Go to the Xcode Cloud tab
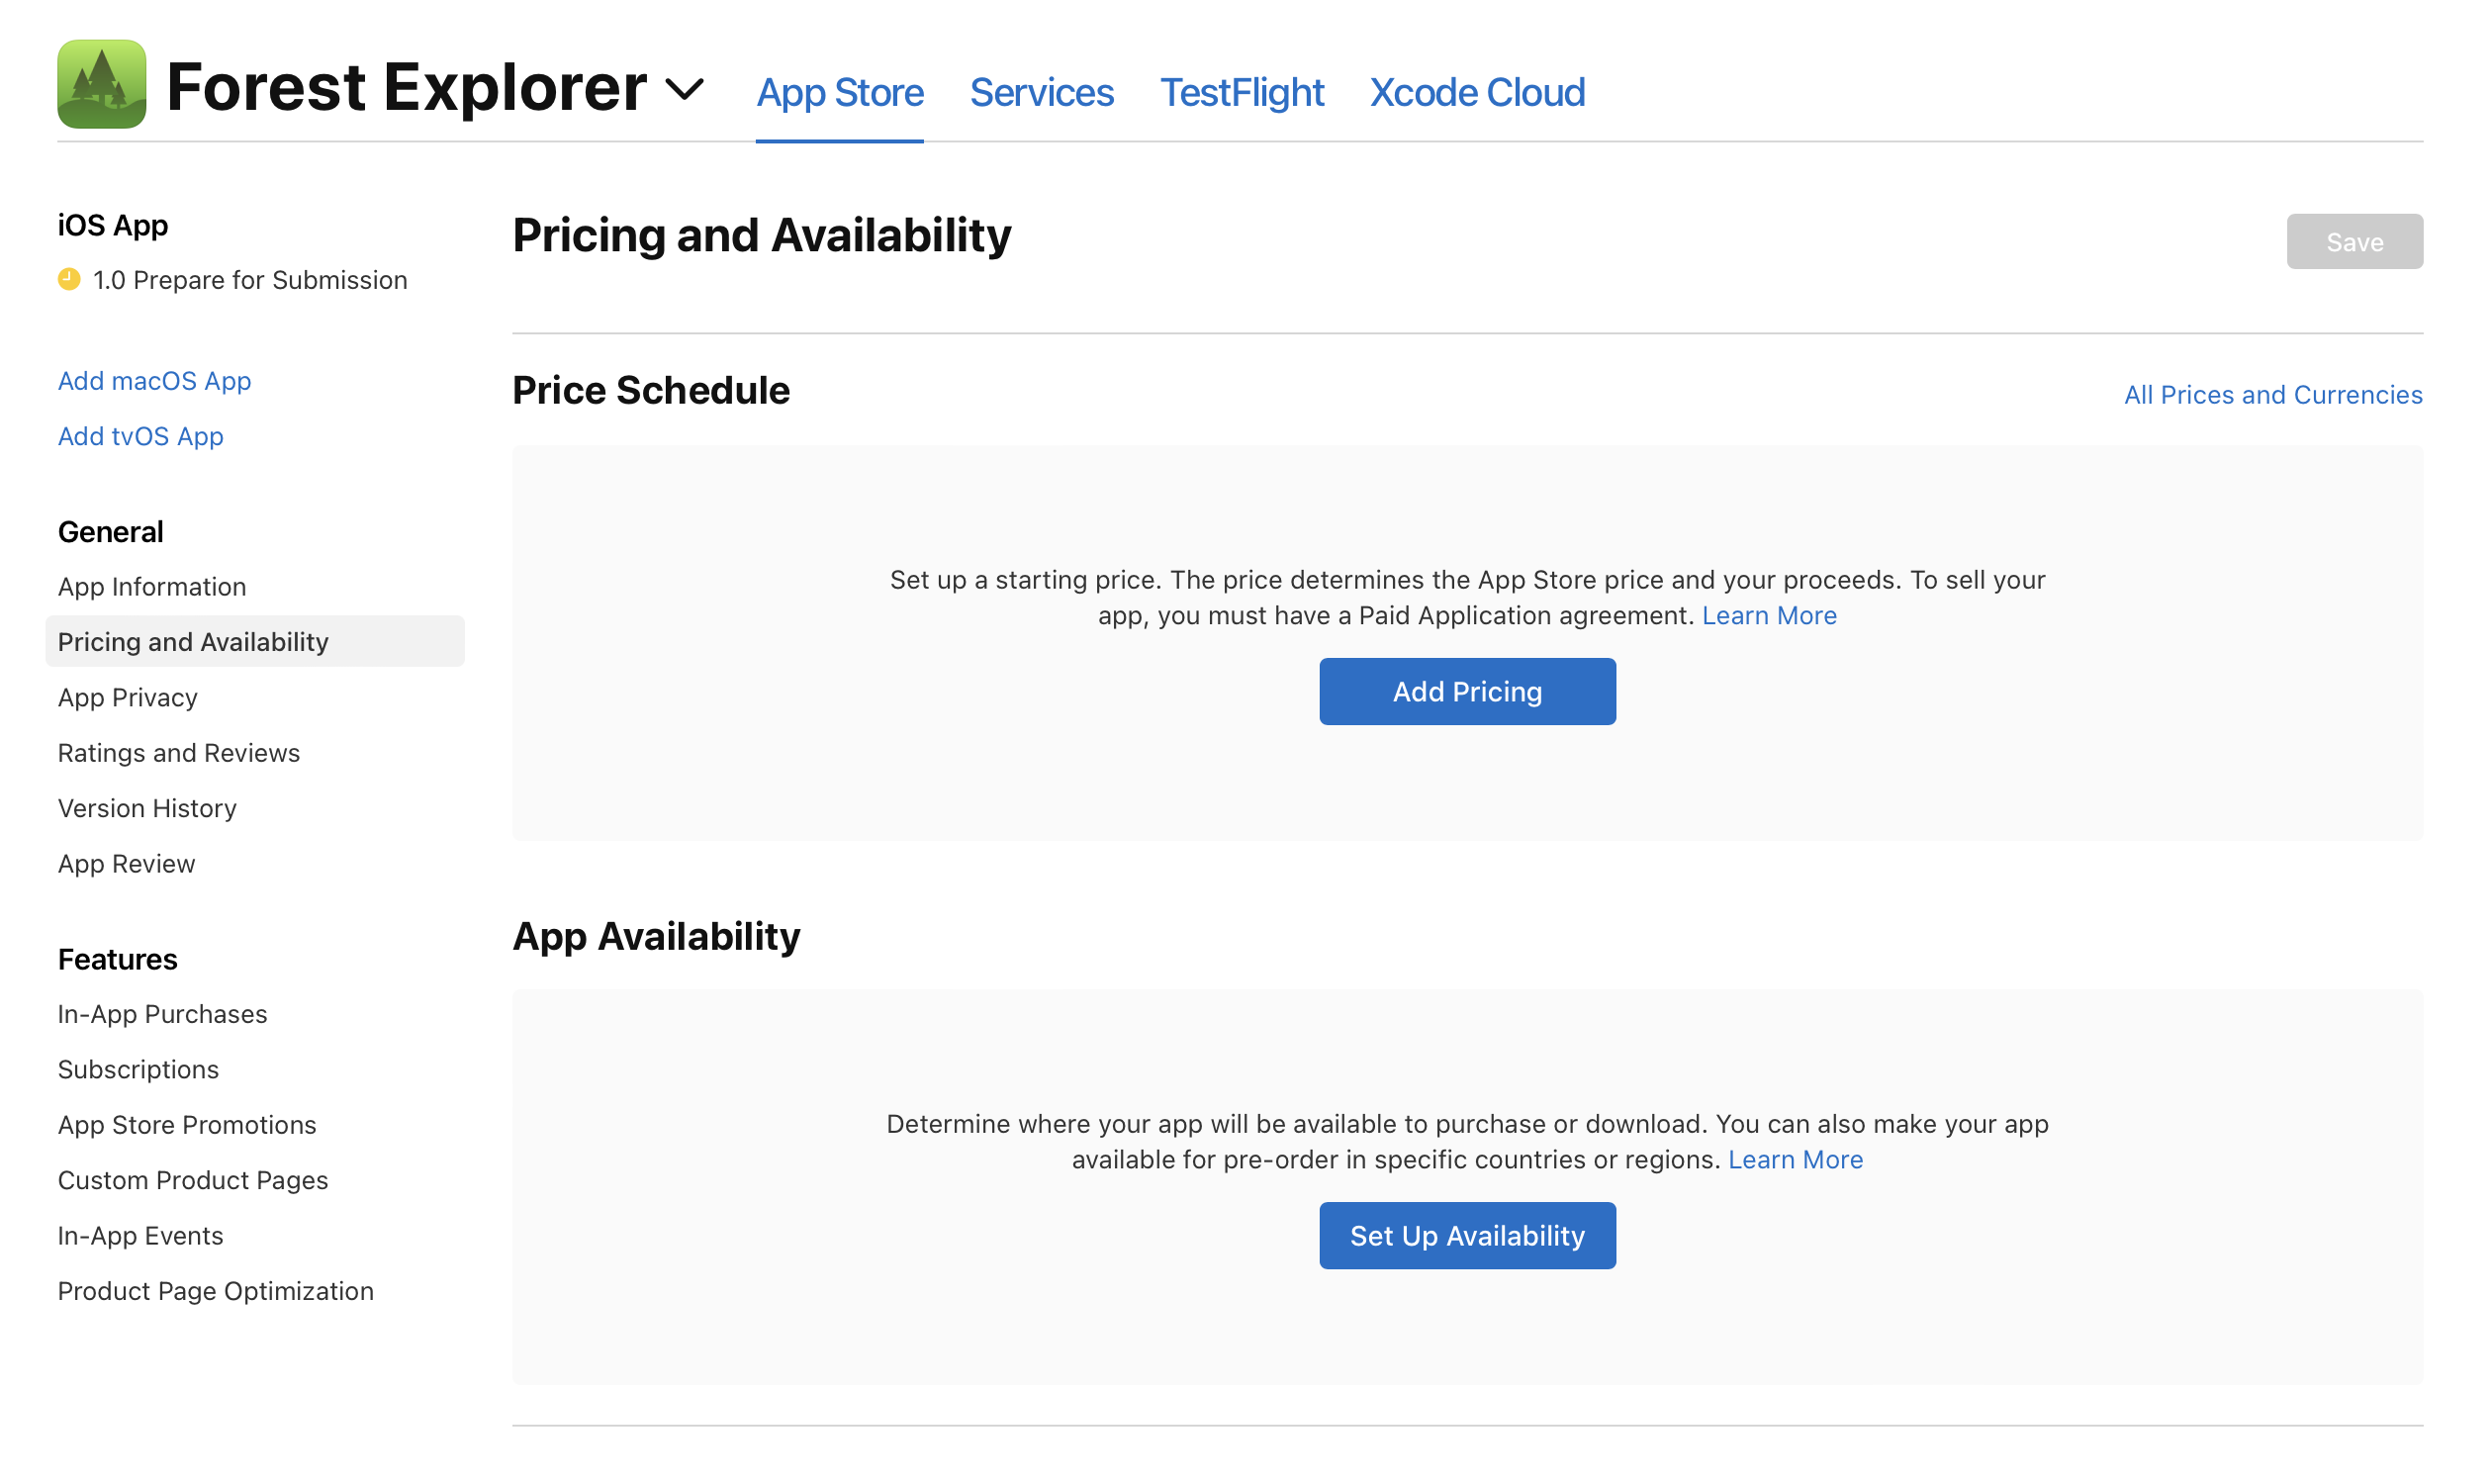The height and width of the screenshot is (1484, 2491). pos(1476,92)
